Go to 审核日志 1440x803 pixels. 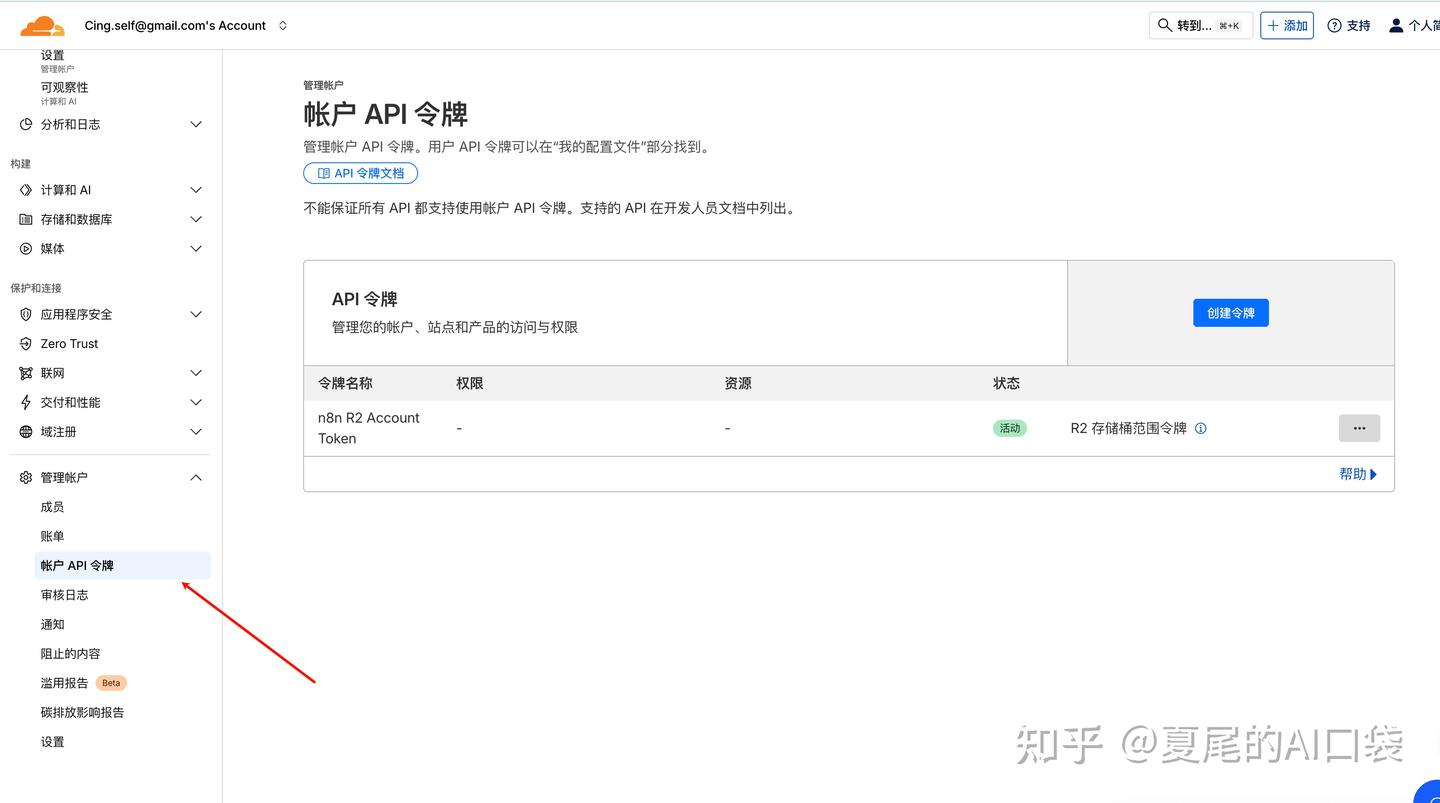coord(64,594)
